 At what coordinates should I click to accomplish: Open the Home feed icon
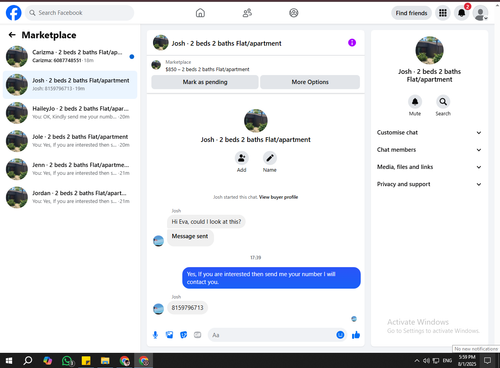coord(200,13)
